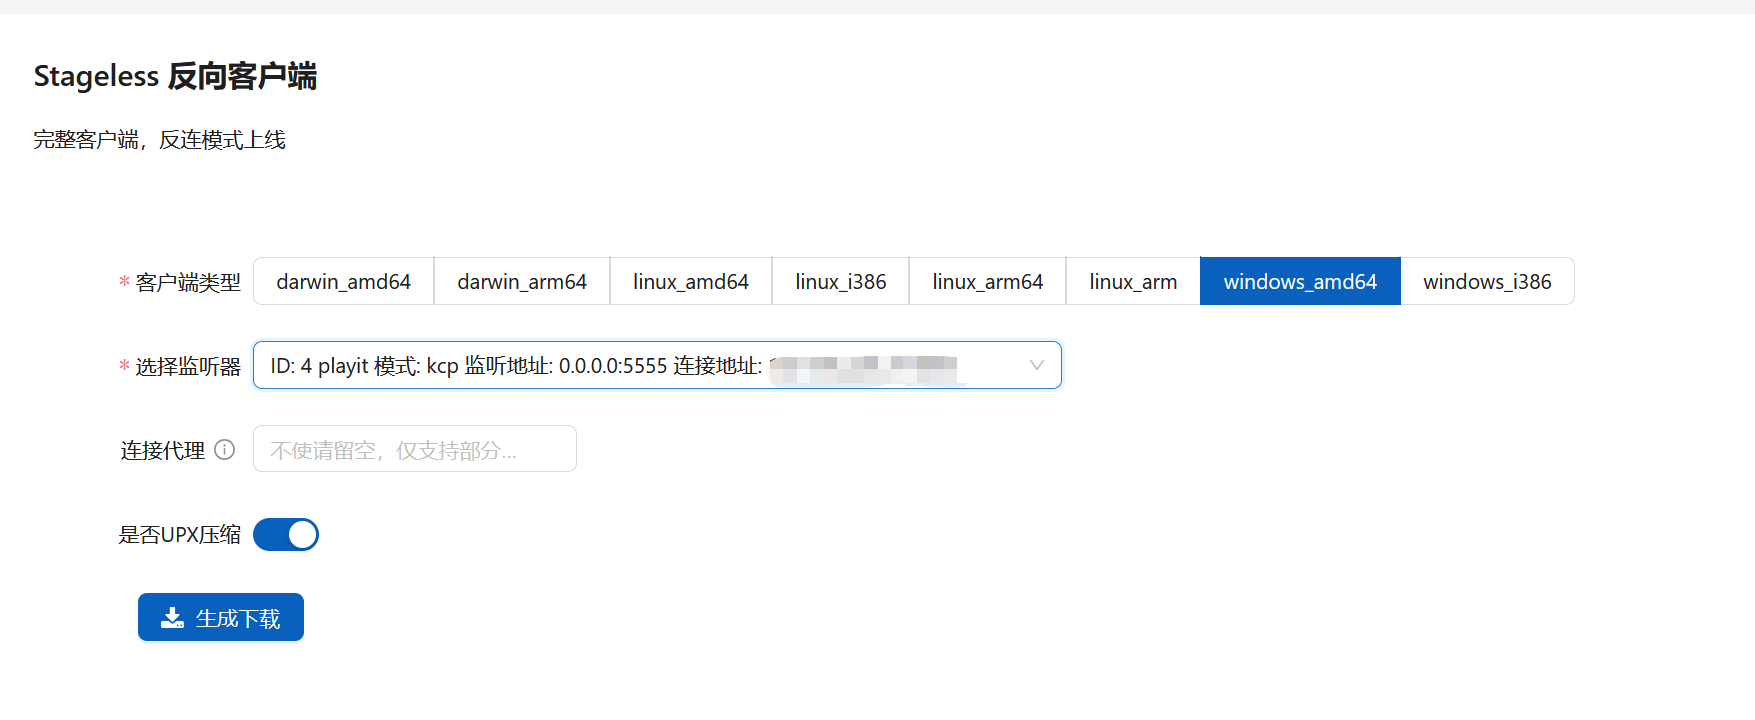
Task: Focus the 连接代理 proxy input field
Action: pos(414,450)
